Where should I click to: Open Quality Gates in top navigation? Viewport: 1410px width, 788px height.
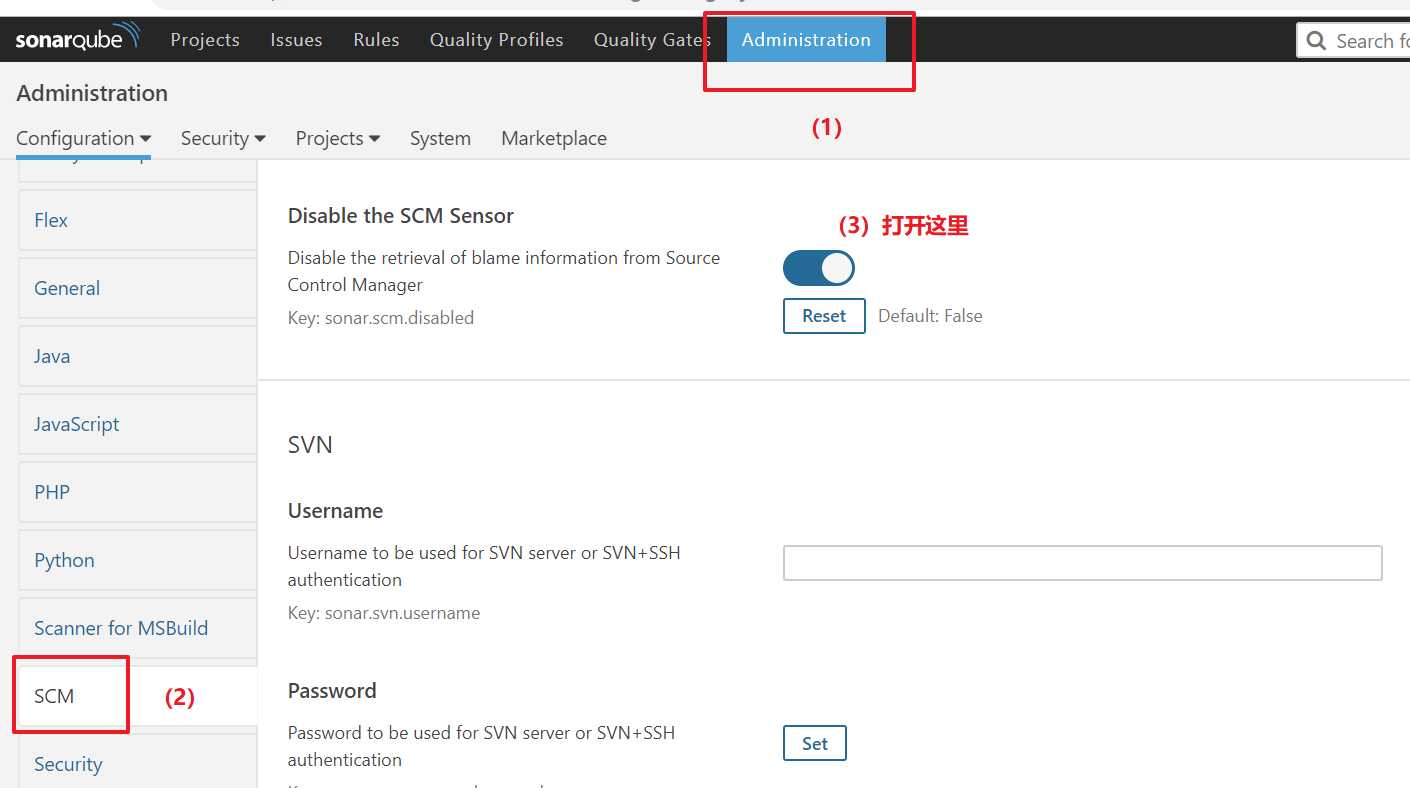coord(652,40)
